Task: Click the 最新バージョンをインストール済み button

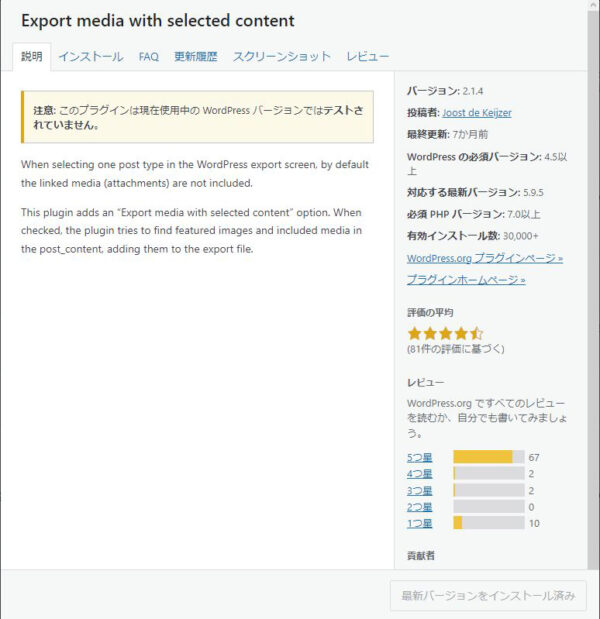Action: tap(488, 595)
